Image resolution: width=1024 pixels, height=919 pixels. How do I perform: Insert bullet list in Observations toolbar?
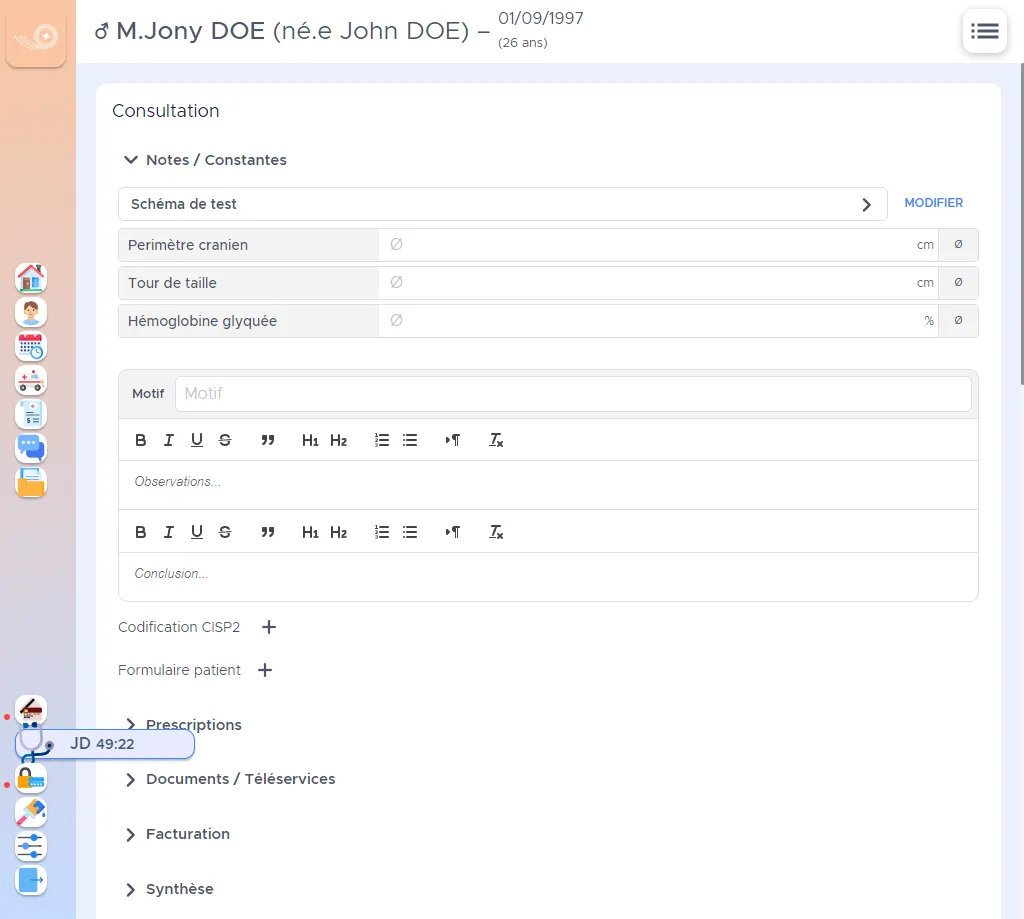410,440
